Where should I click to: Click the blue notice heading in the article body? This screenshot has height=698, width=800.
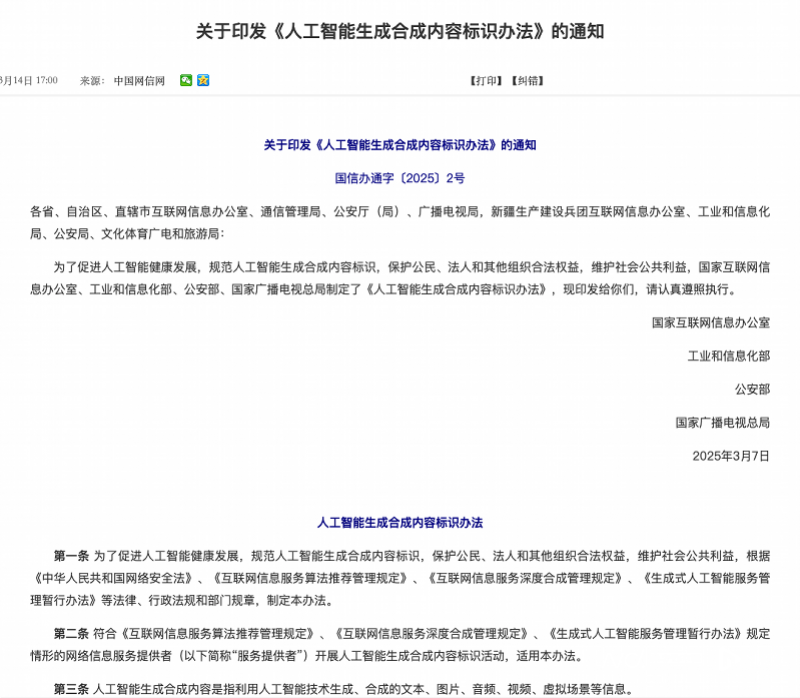click(400, 145)
